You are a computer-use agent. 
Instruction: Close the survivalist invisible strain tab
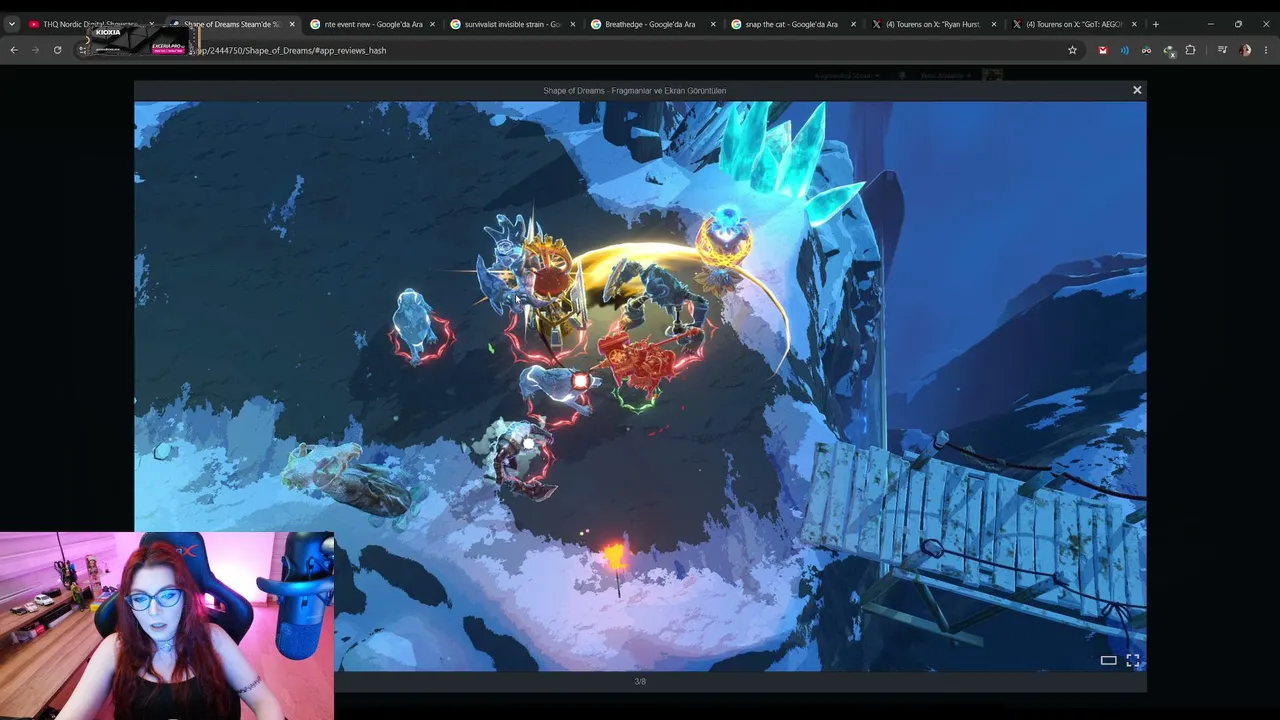point(573,24)
